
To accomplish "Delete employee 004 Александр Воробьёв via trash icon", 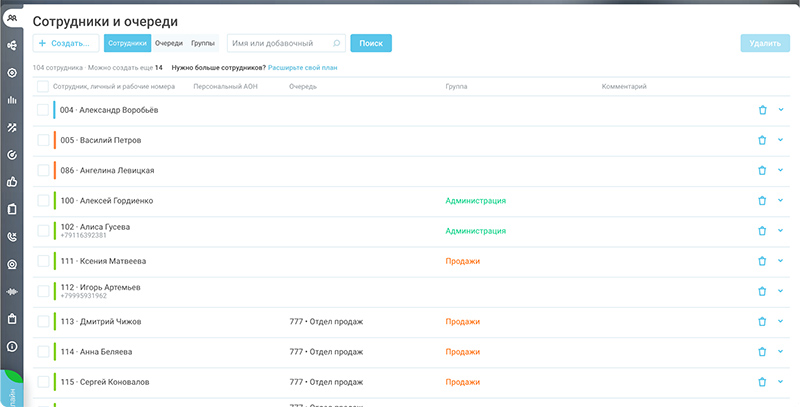I will (x=762, y=110).
